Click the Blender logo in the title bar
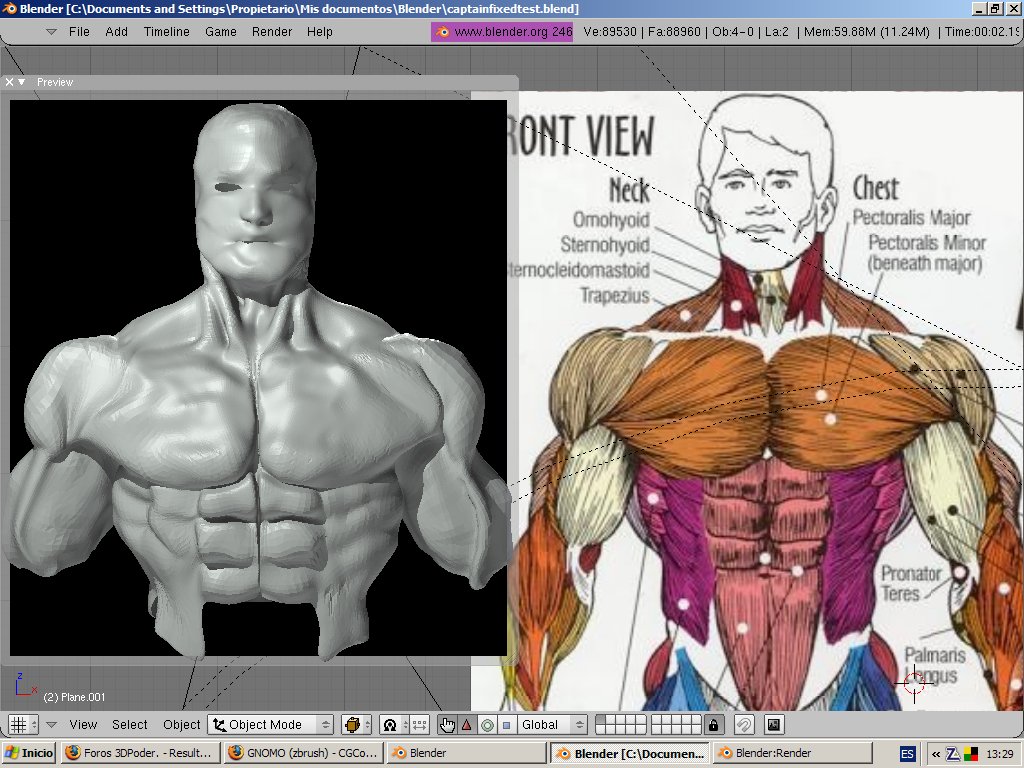1024x768 pixels. (9, 8)
